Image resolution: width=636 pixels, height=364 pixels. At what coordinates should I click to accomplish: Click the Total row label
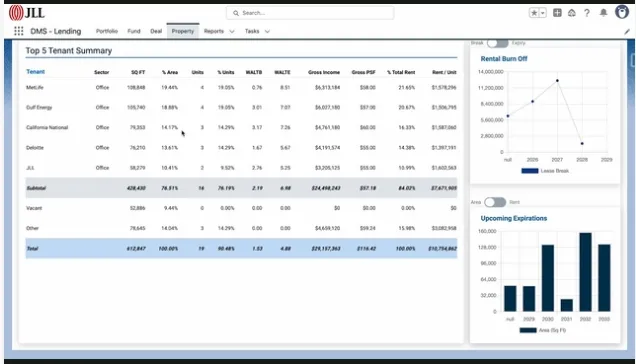point(32,248)
